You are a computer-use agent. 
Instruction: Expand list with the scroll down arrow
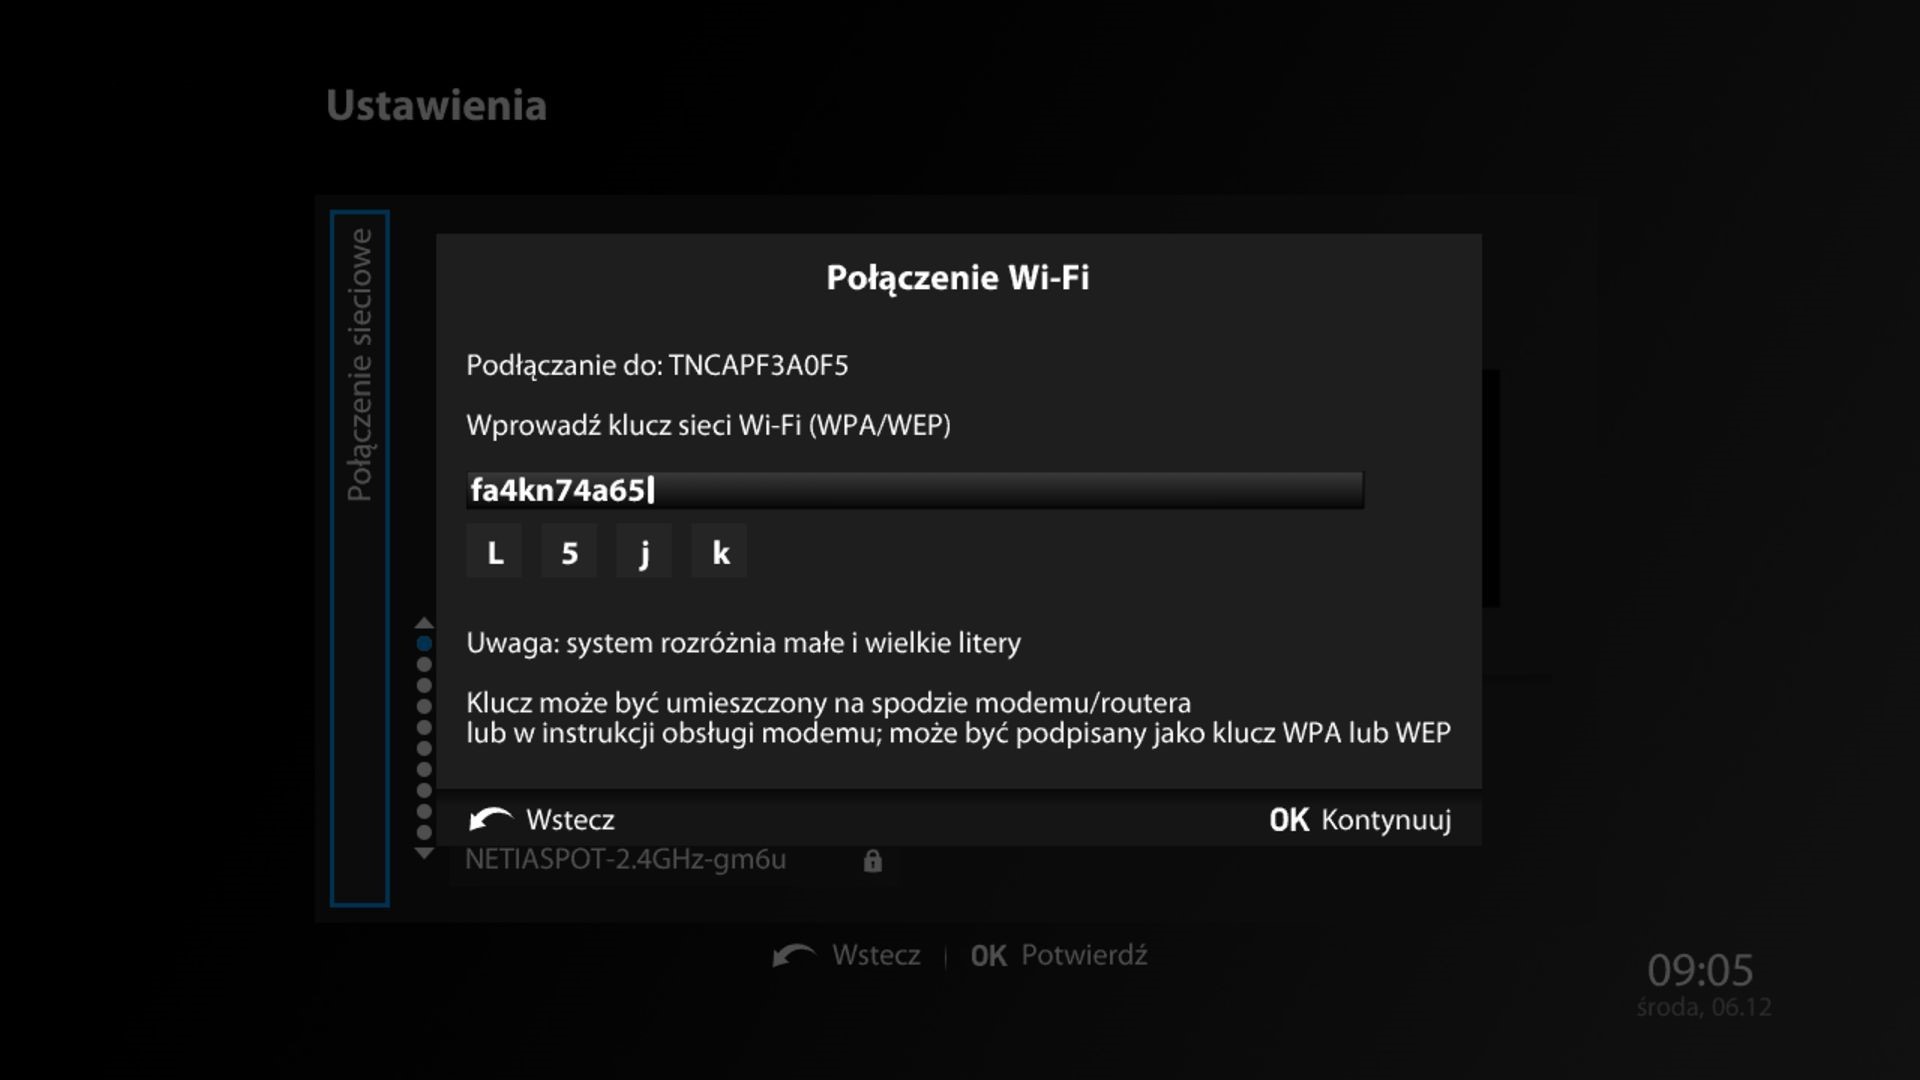424,853
